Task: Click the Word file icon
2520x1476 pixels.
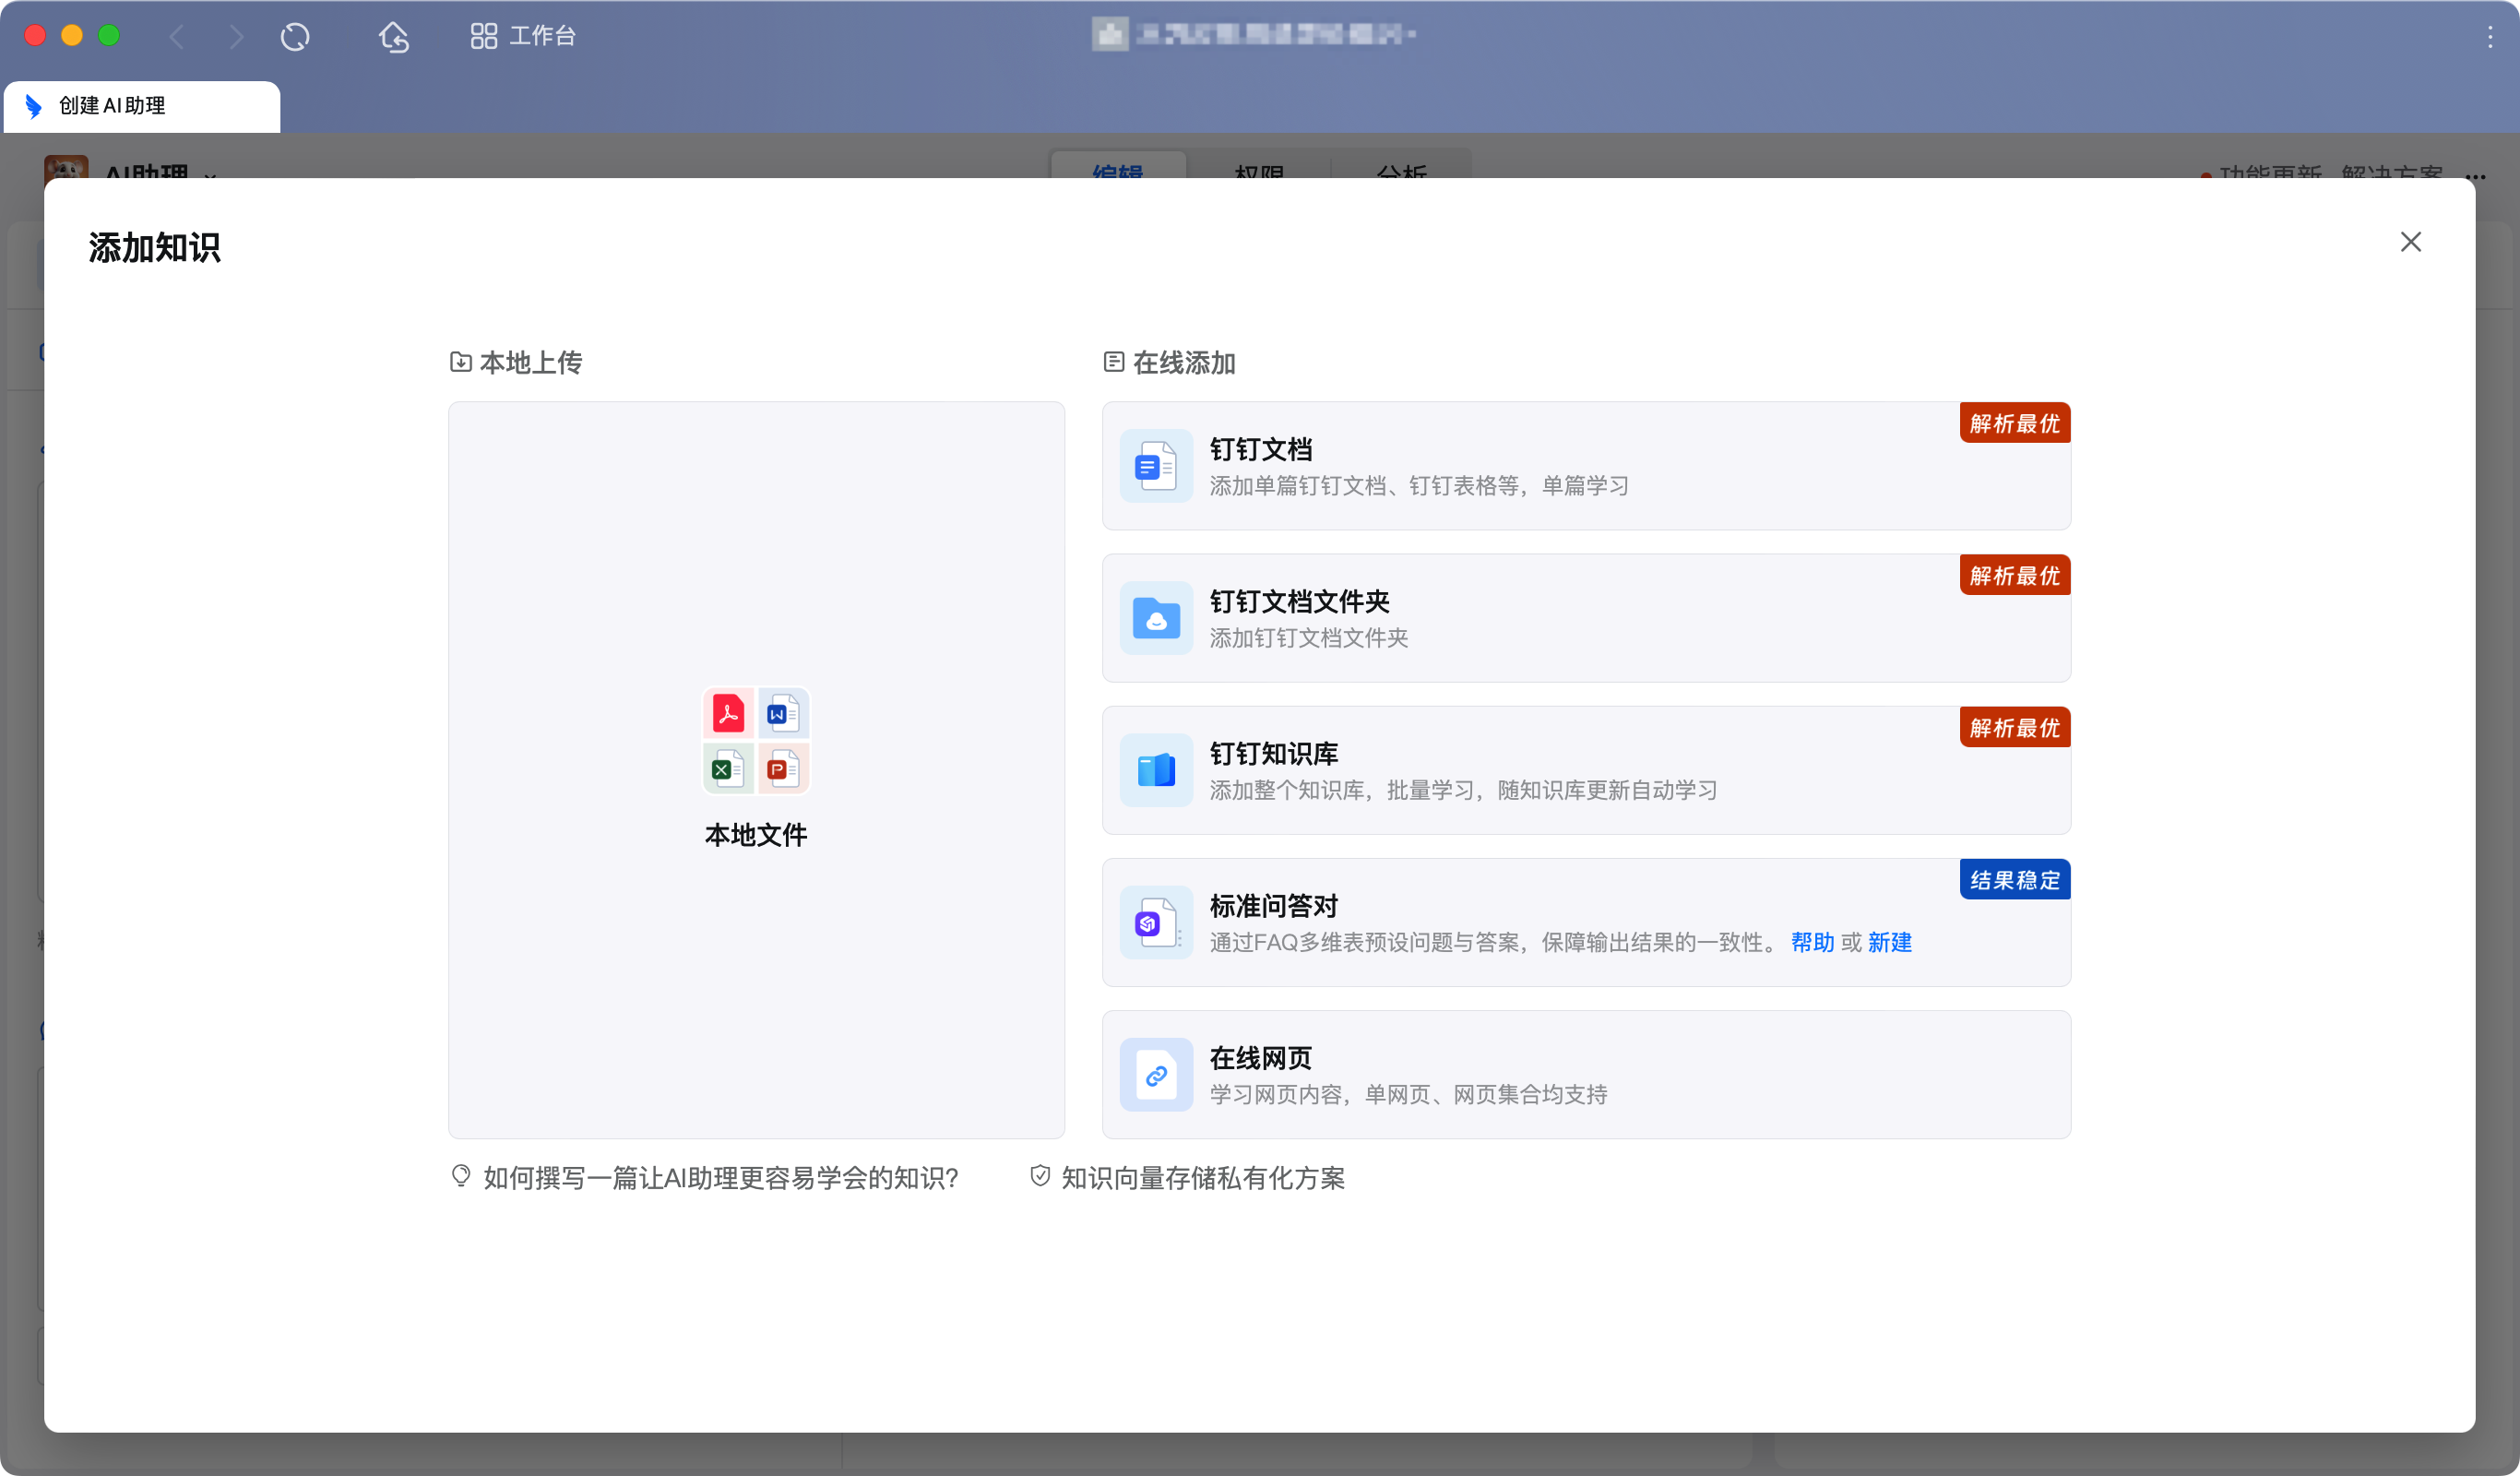Action: (783, 713)
